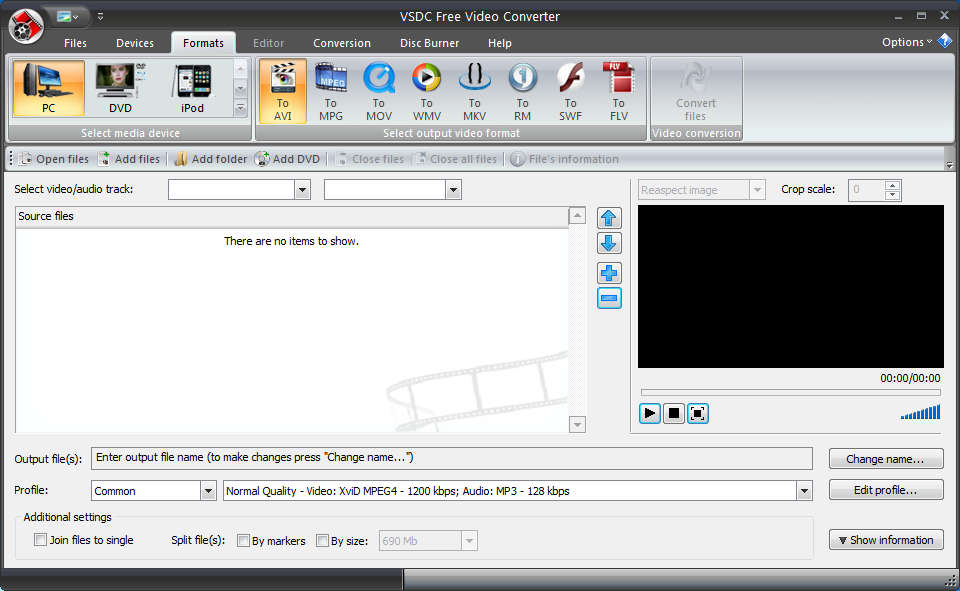The width and height of the screenshot is (960, 591).
Task: Open the Devices tab
Action: [x=135, y=43]
